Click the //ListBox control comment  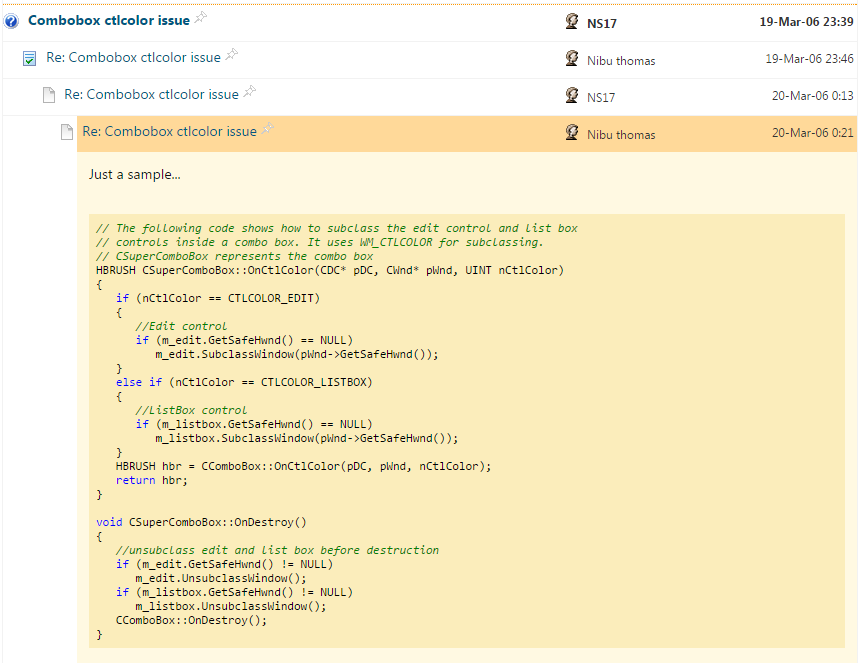191,410
